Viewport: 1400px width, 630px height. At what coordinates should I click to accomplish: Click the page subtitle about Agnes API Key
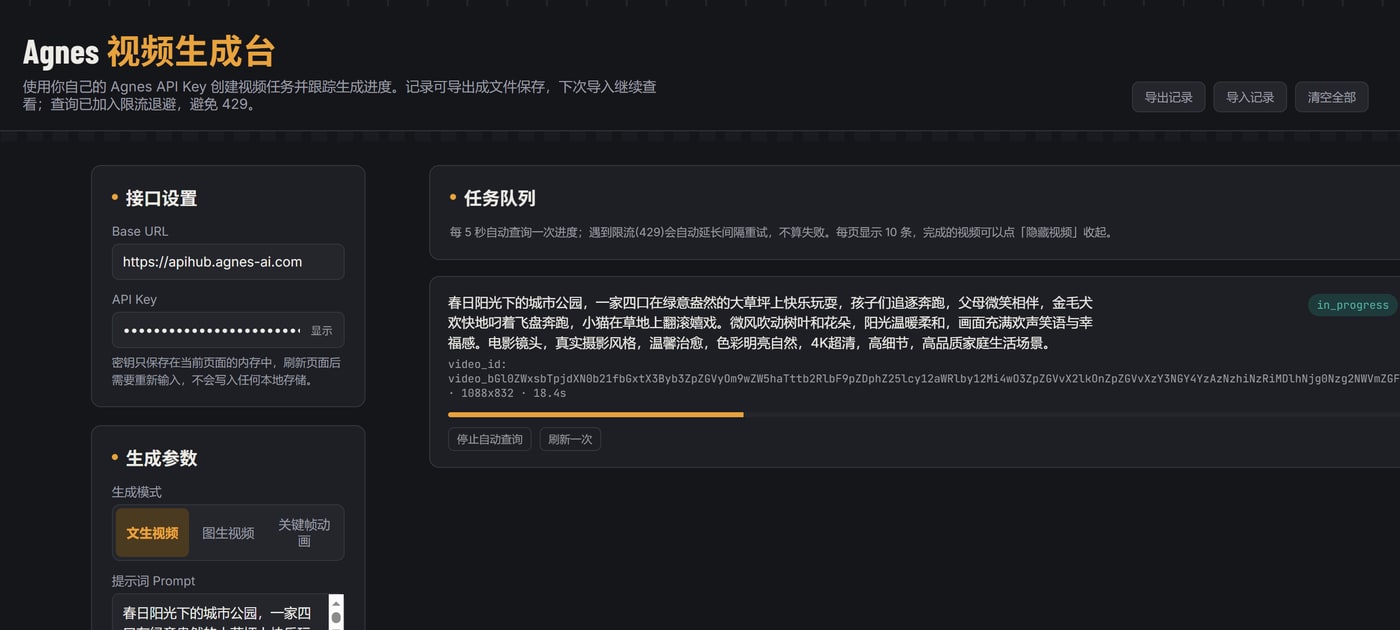[340, 95]
